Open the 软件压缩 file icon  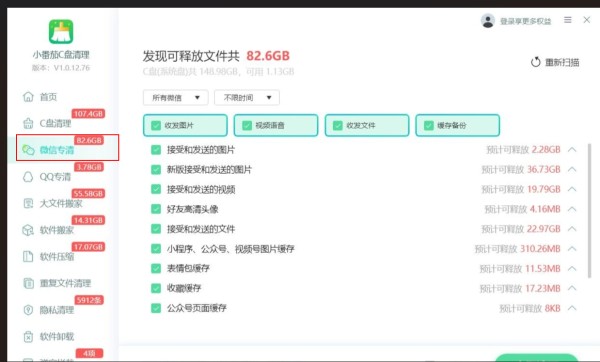coord(28,256)
